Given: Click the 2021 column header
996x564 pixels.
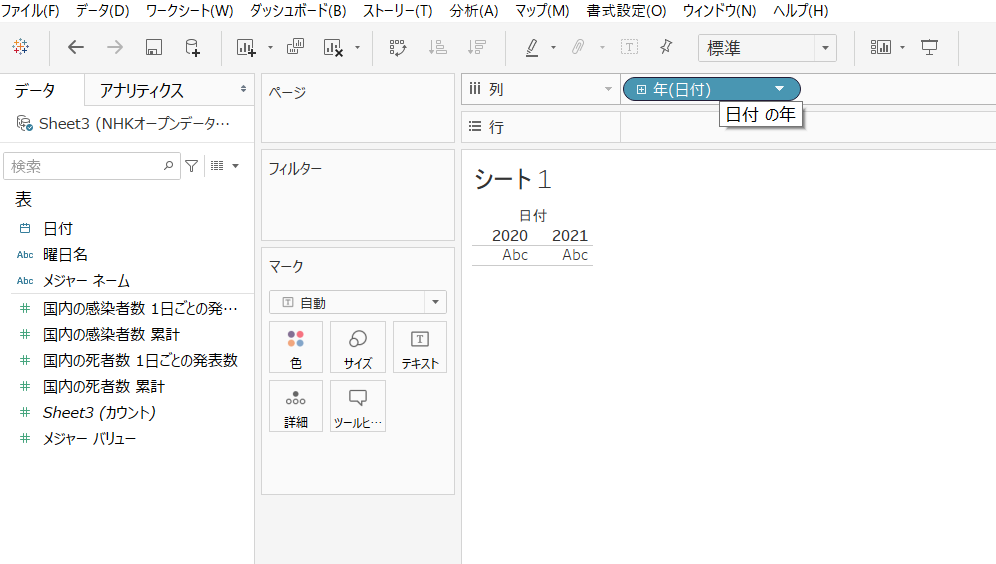Looking at the screenshot, I should (570, 236).
